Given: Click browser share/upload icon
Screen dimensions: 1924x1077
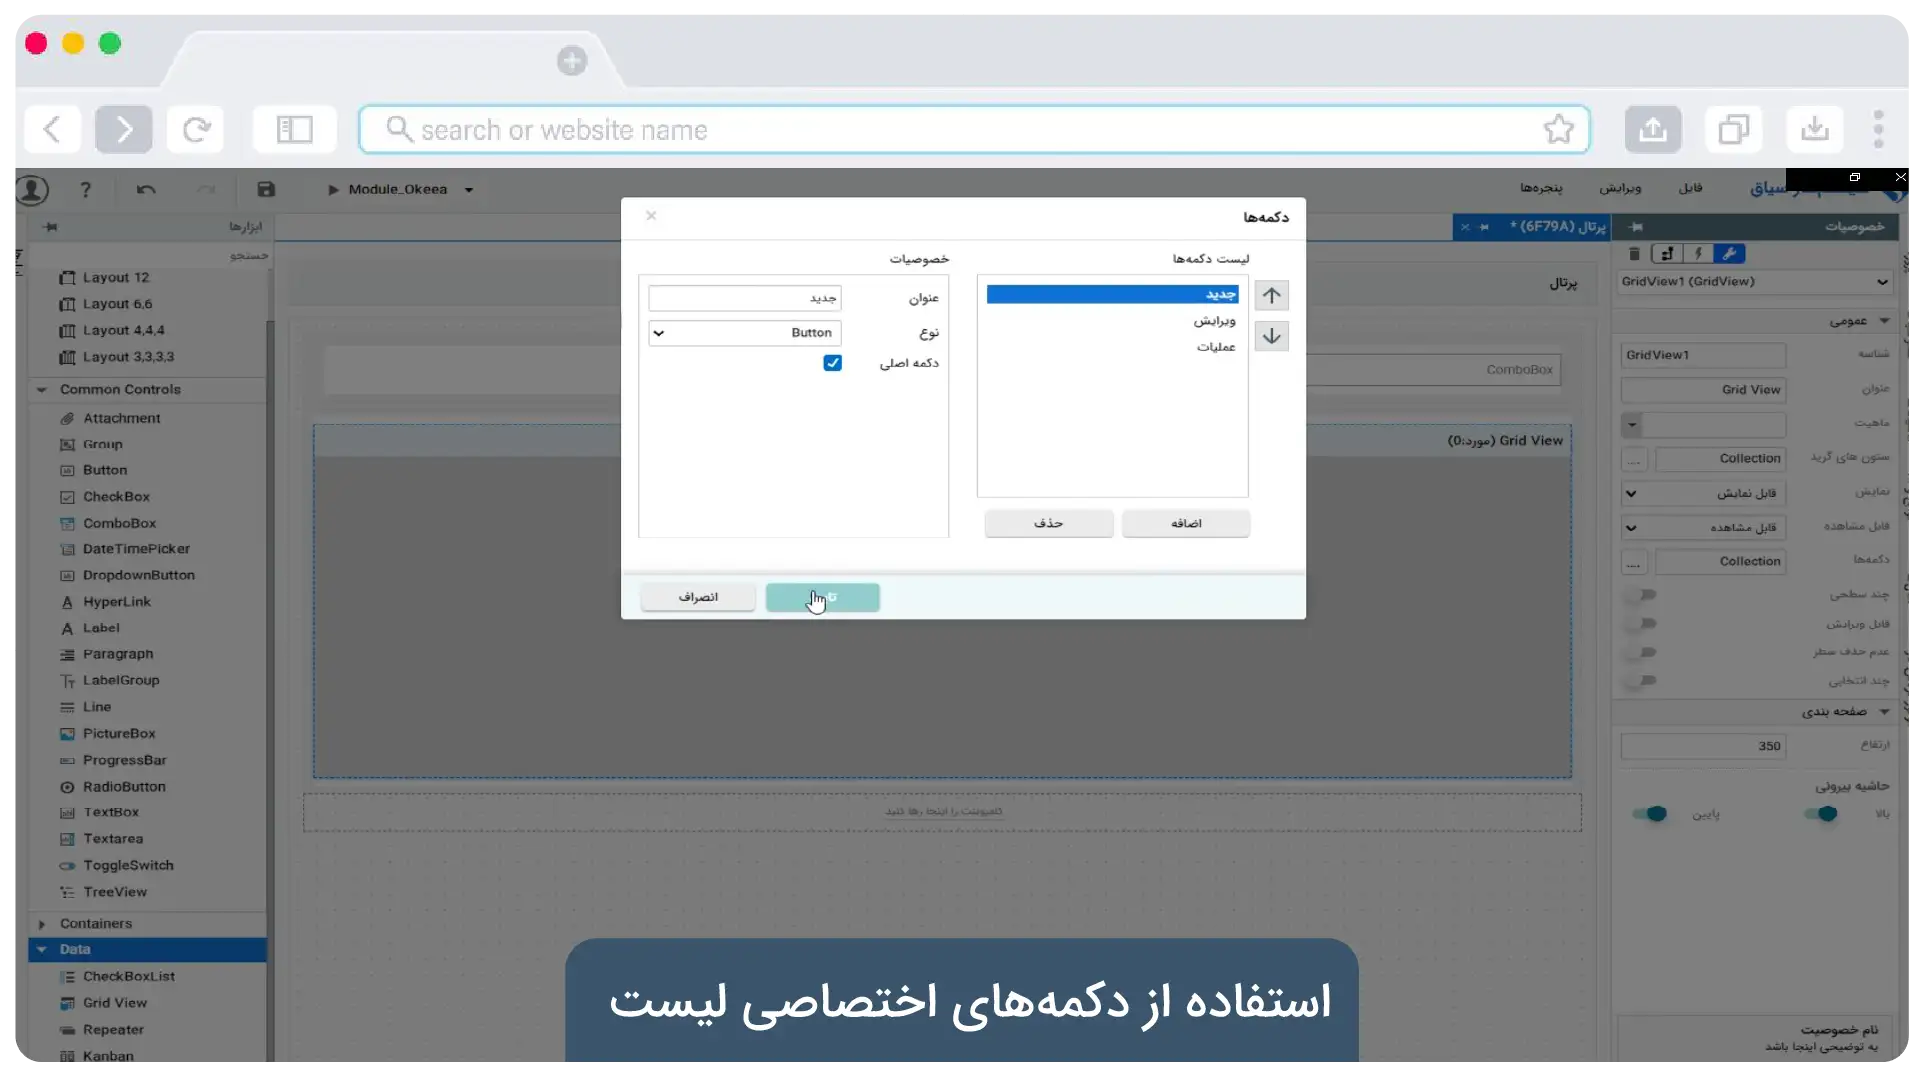Looking at the screenshot, I should pyautogui.click(x=1652, y=129).
